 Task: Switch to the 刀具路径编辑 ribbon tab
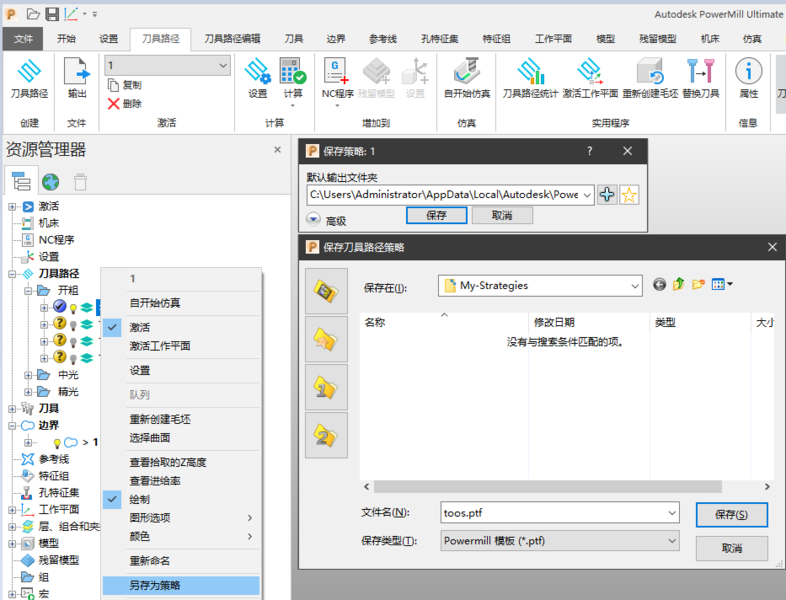pyautogui.click(x=232, y=38)
